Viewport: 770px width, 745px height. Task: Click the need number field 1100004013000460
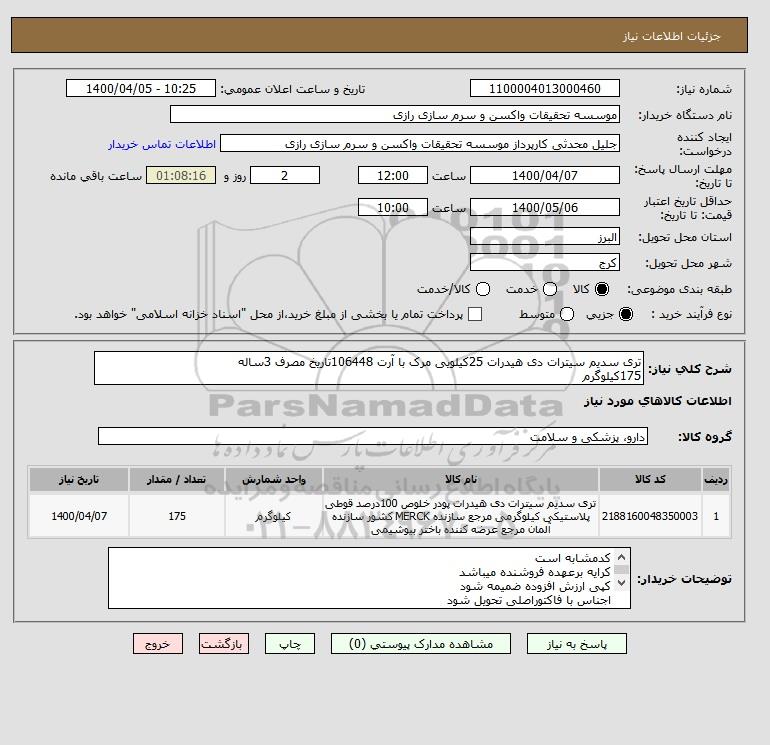pyautogui.click(x=545, y=88)
